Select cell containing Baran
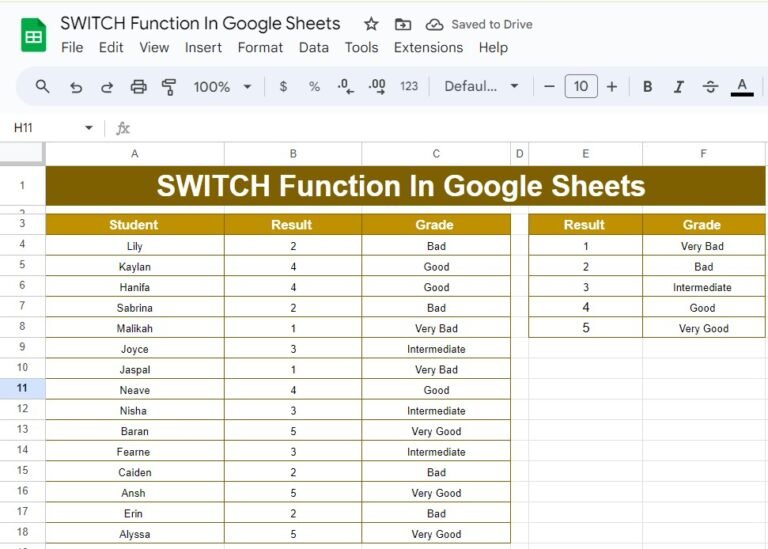768x549 pixels. pos(135,431)
